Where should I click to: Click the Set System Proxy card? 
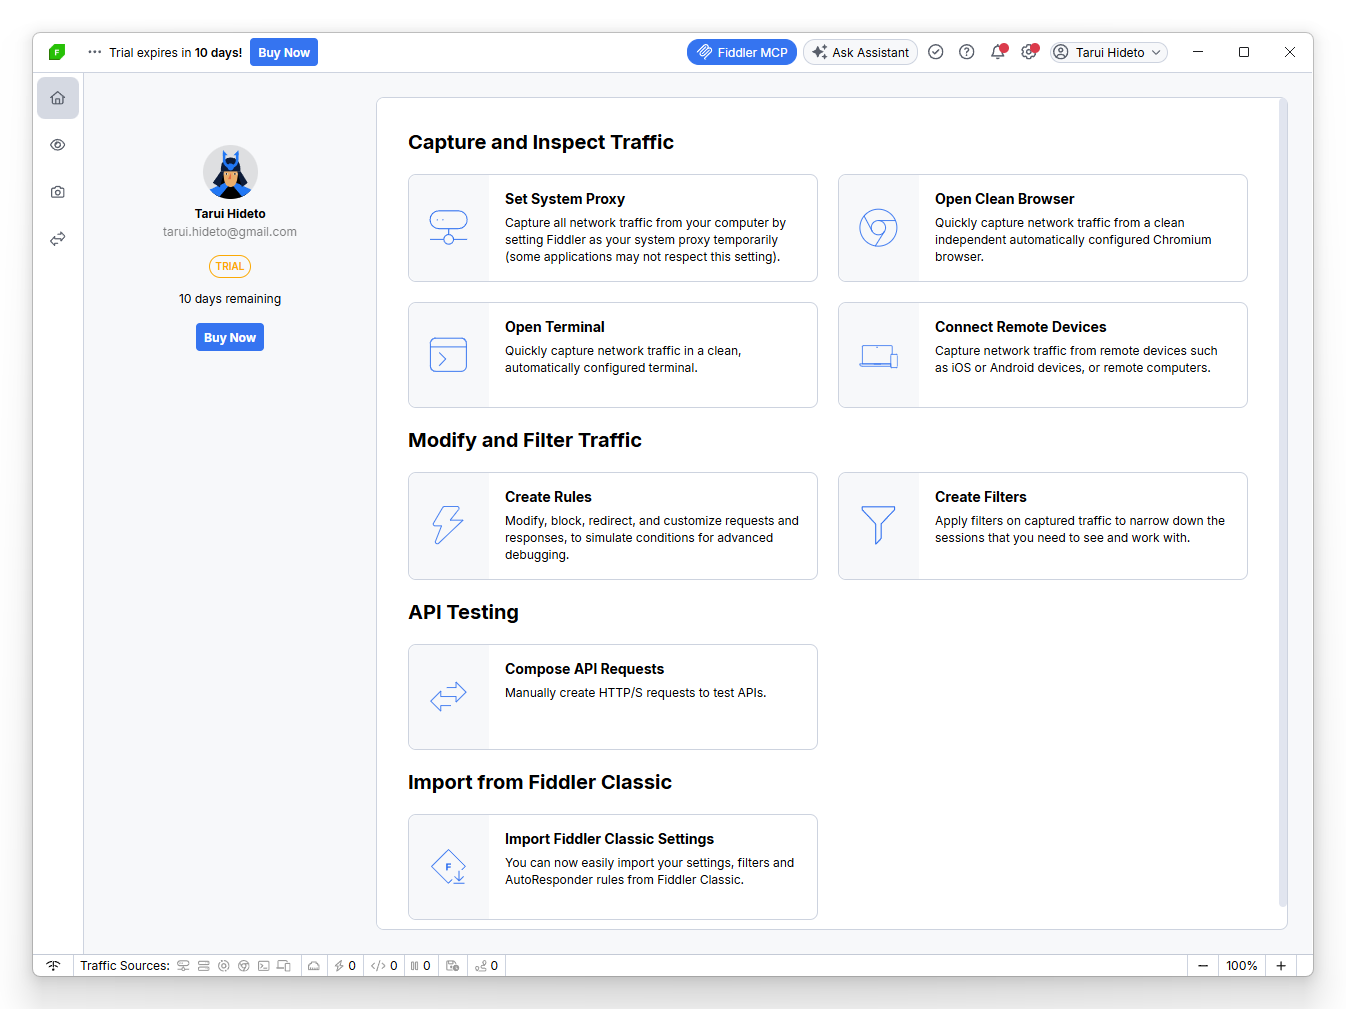[x=613, y=228]
